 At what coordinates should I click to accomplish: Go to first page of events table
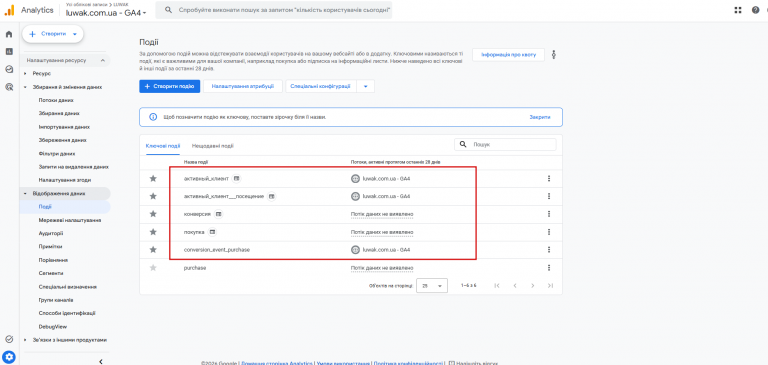(x=497, y=286)
